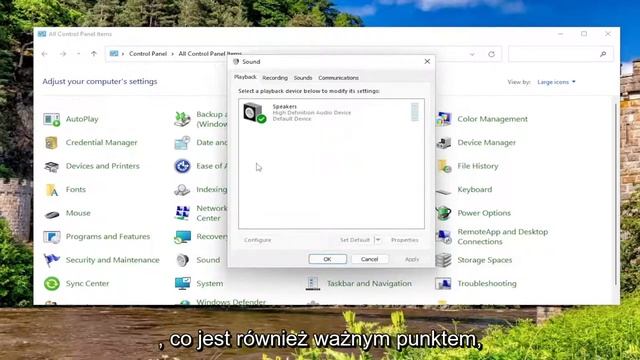Open the Recovery icon in Control Panel
640x360 pixels.
pyautogui.click(x=182, y=237)
